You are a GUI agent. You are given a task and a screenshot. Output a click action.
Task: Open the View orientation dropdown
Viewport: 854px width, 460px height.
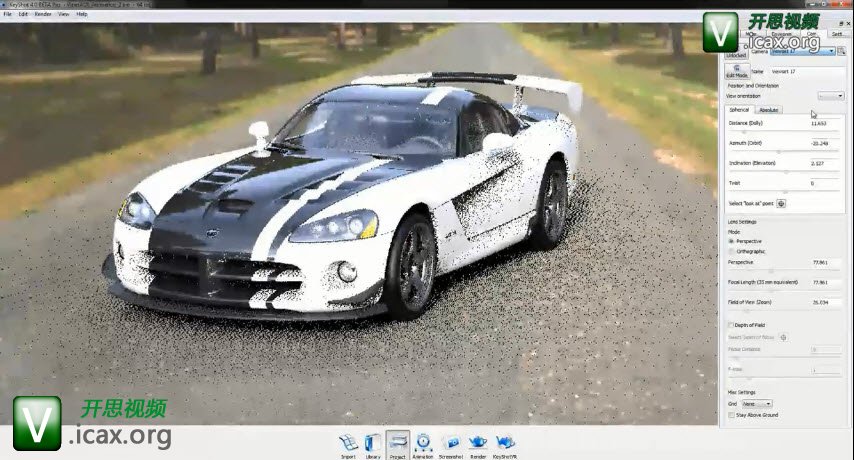[x=831, y=96]
